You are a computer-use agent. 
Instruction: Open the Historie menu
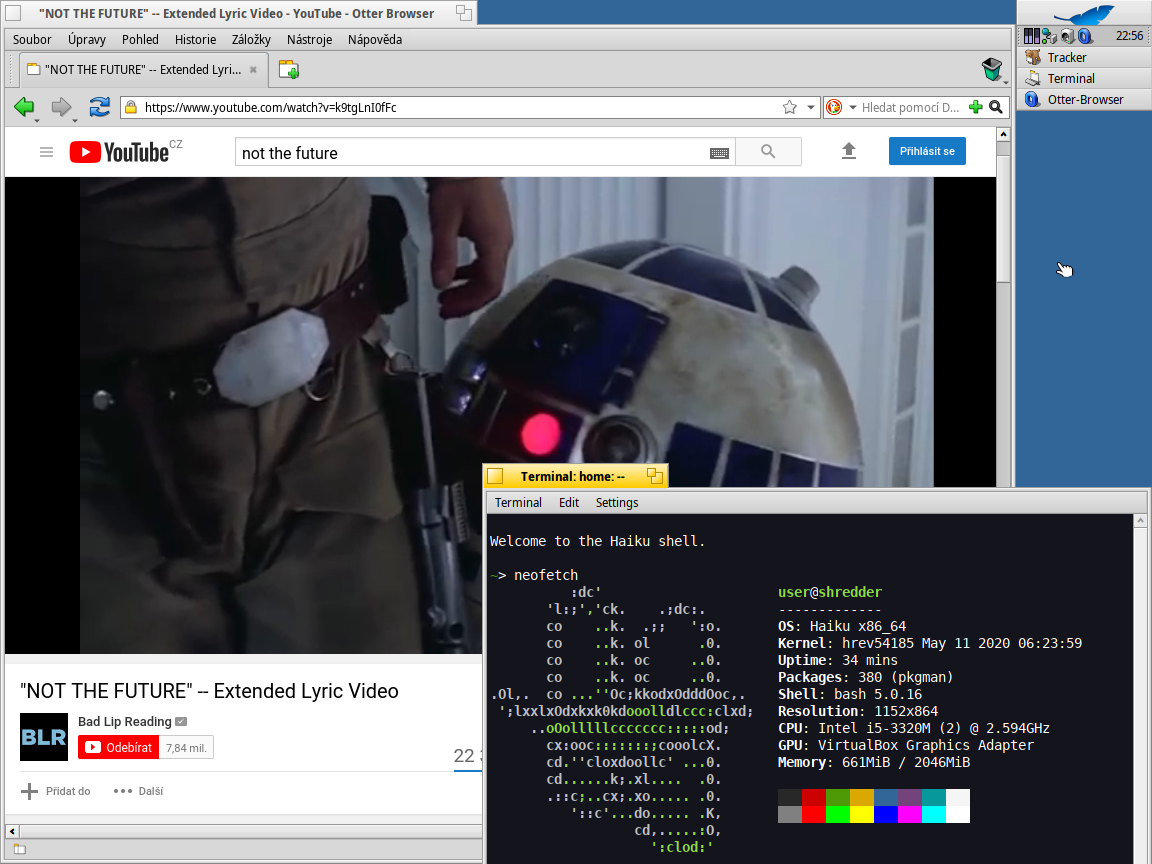[x=195, y=40]
